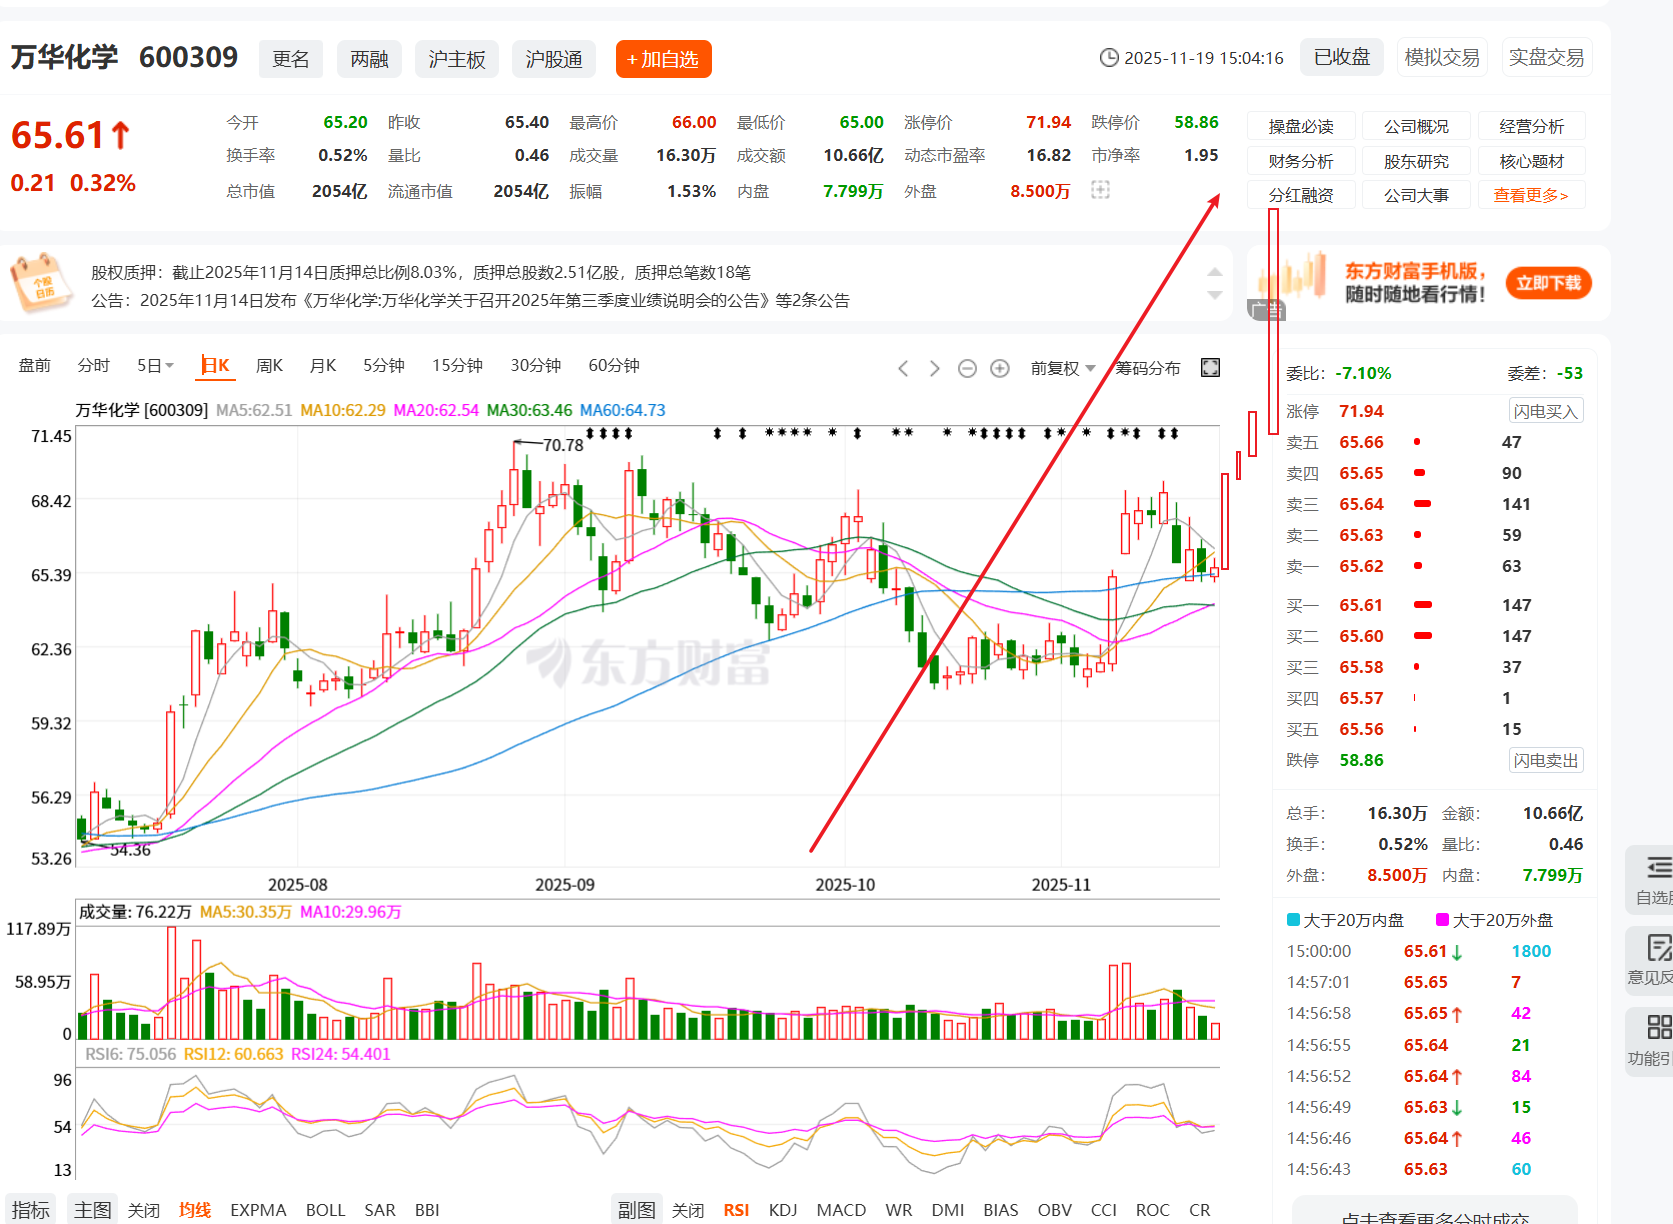
Task: Click 闪电买入 button
Action: tap(1545, 411)
